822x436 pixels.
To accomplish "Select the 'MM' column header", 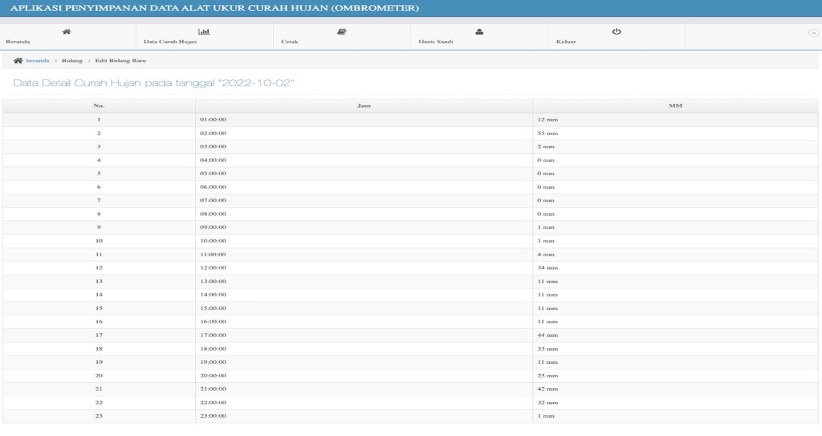I will 675,106.
